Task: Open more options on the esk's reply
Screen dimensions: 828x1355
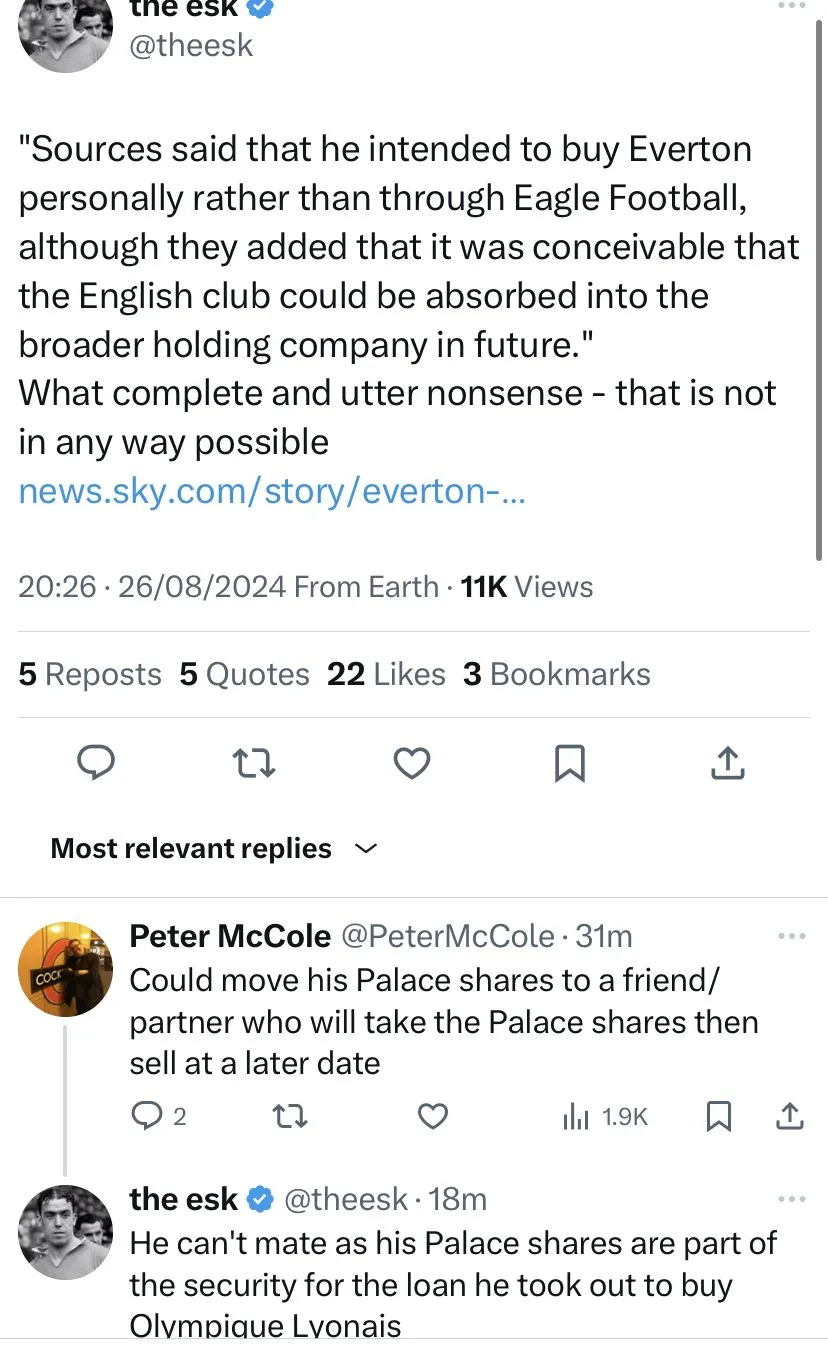Action: point(791,1199)
